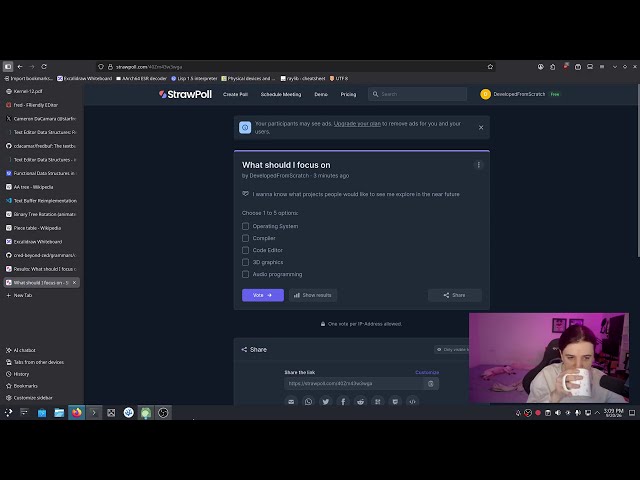Open the Firefox hamburger menu

coord(602,67)
